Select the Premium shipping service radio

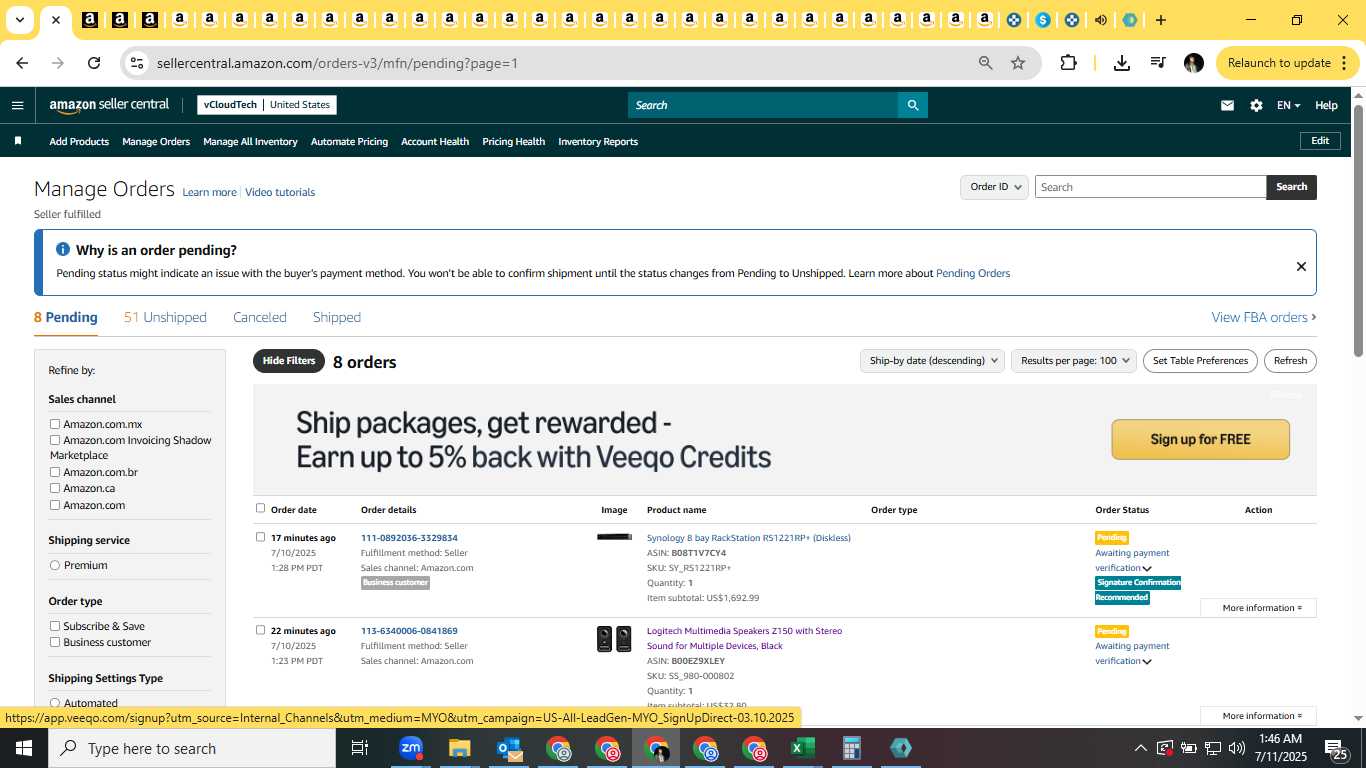(x=55, y=565)
